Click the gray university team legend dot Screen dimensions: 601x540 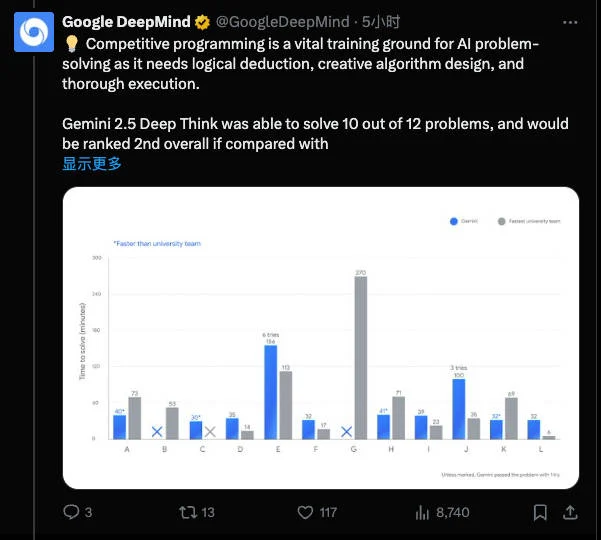pyautogui.click(x=501, y=221)
